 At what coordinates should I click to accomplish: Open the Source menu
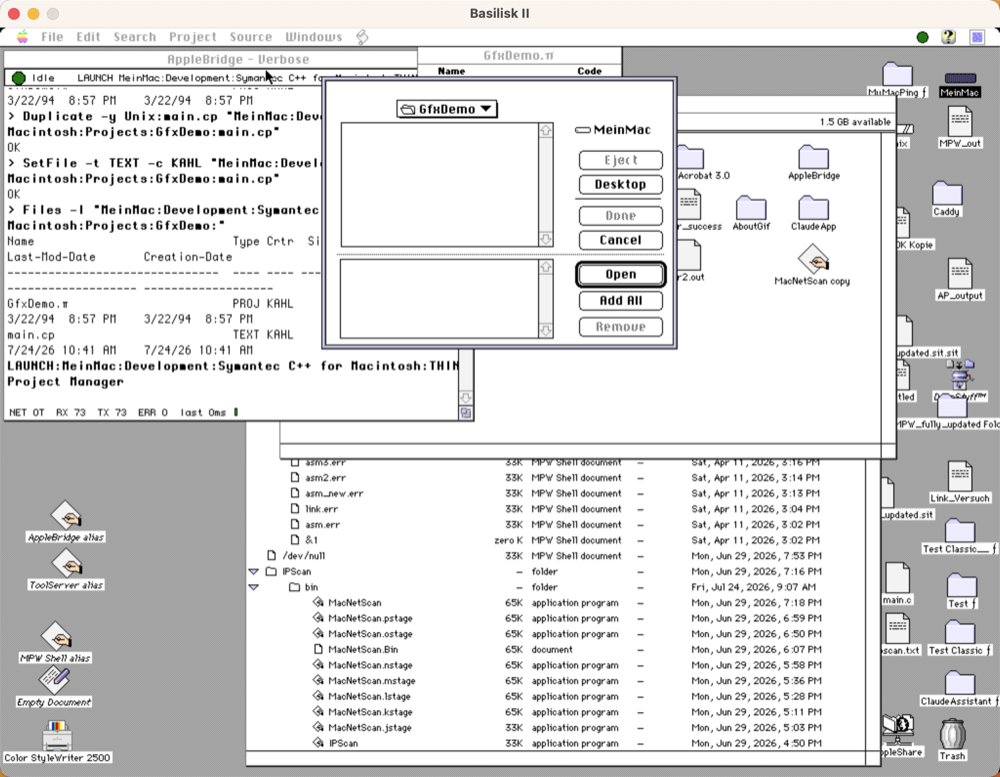[x=251, y=37]
